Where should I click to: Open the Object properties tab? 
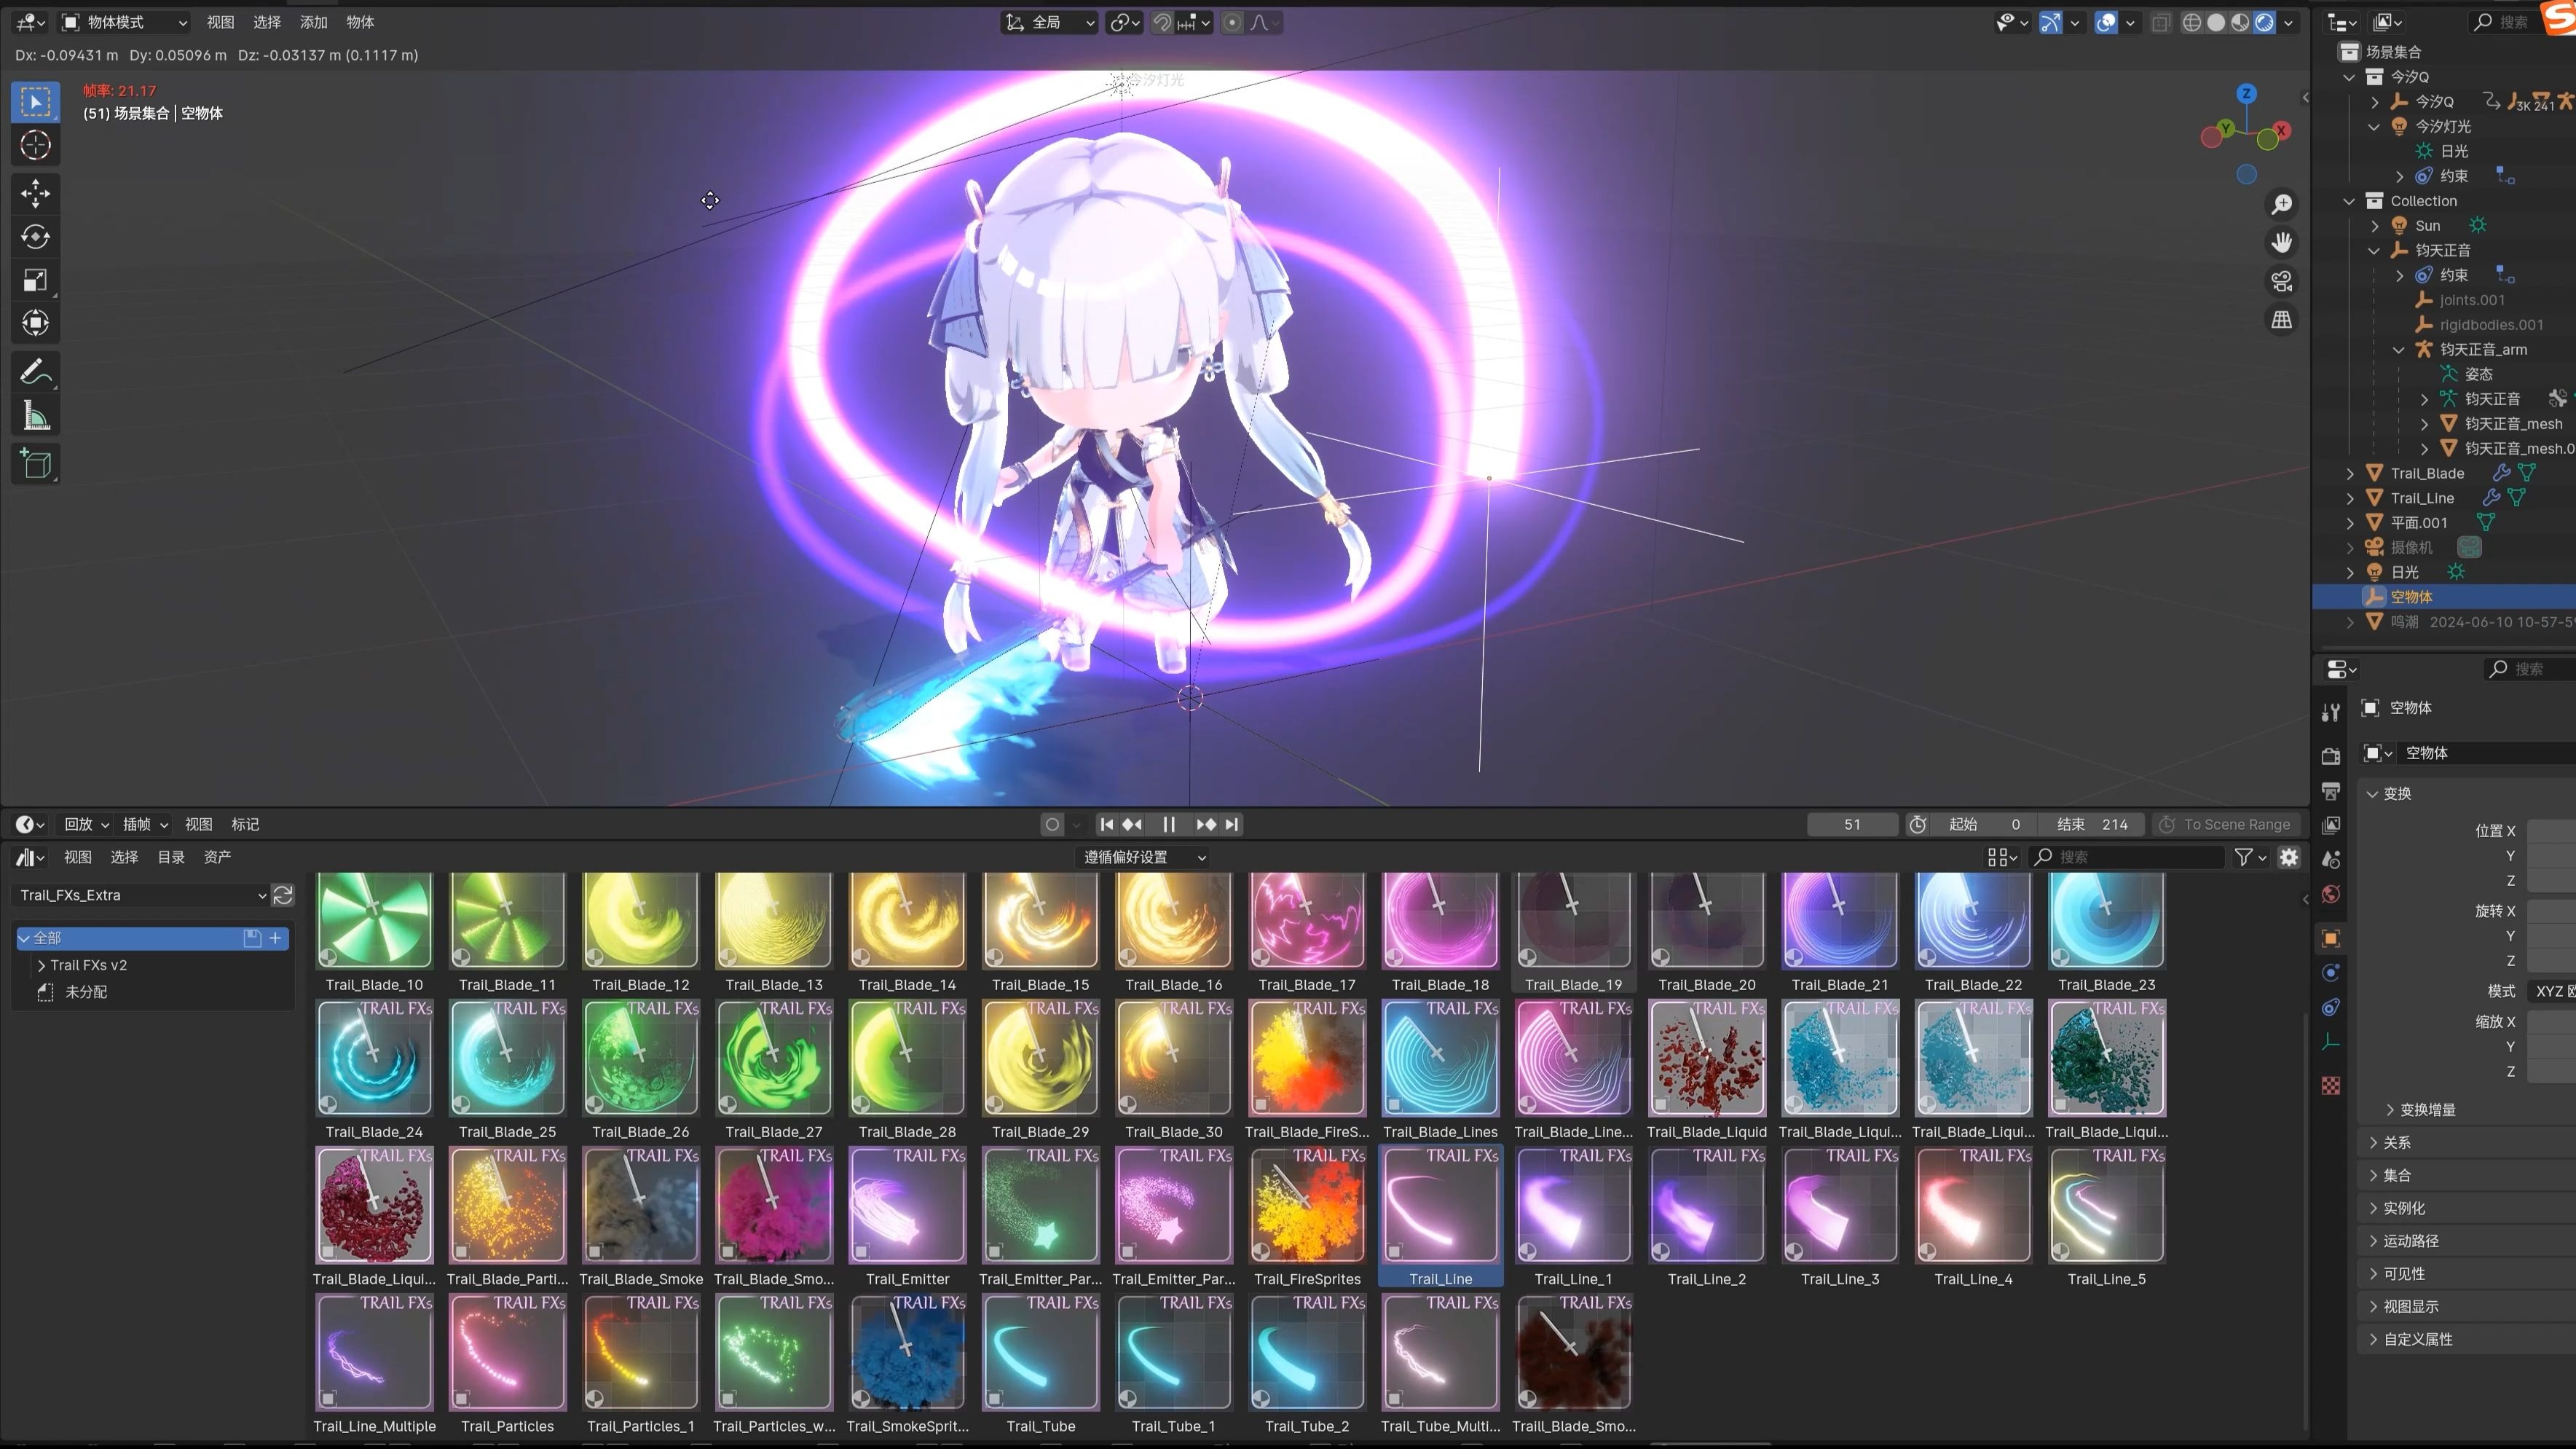(2331, 938)
